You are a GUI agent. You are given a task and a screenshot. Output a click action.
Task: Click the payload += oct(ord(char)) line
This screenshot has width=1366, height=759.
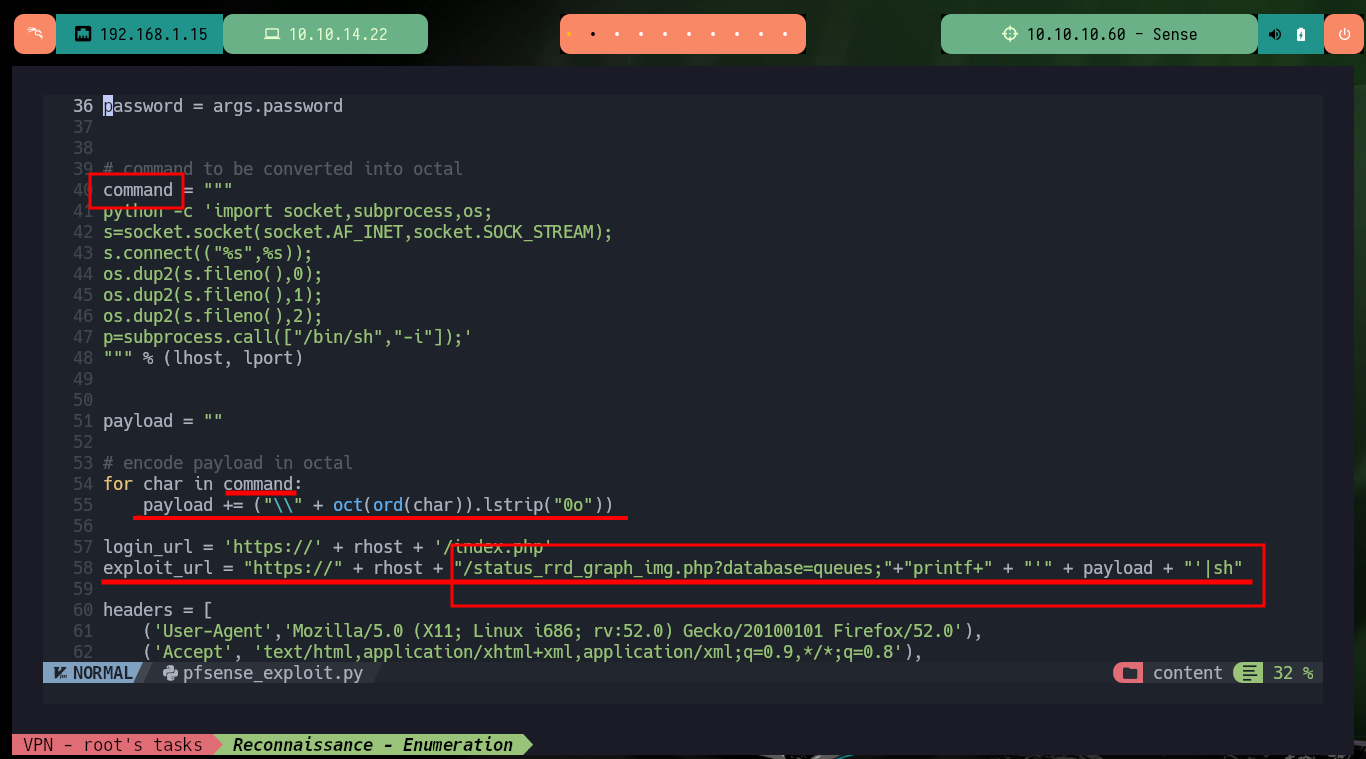378,505
